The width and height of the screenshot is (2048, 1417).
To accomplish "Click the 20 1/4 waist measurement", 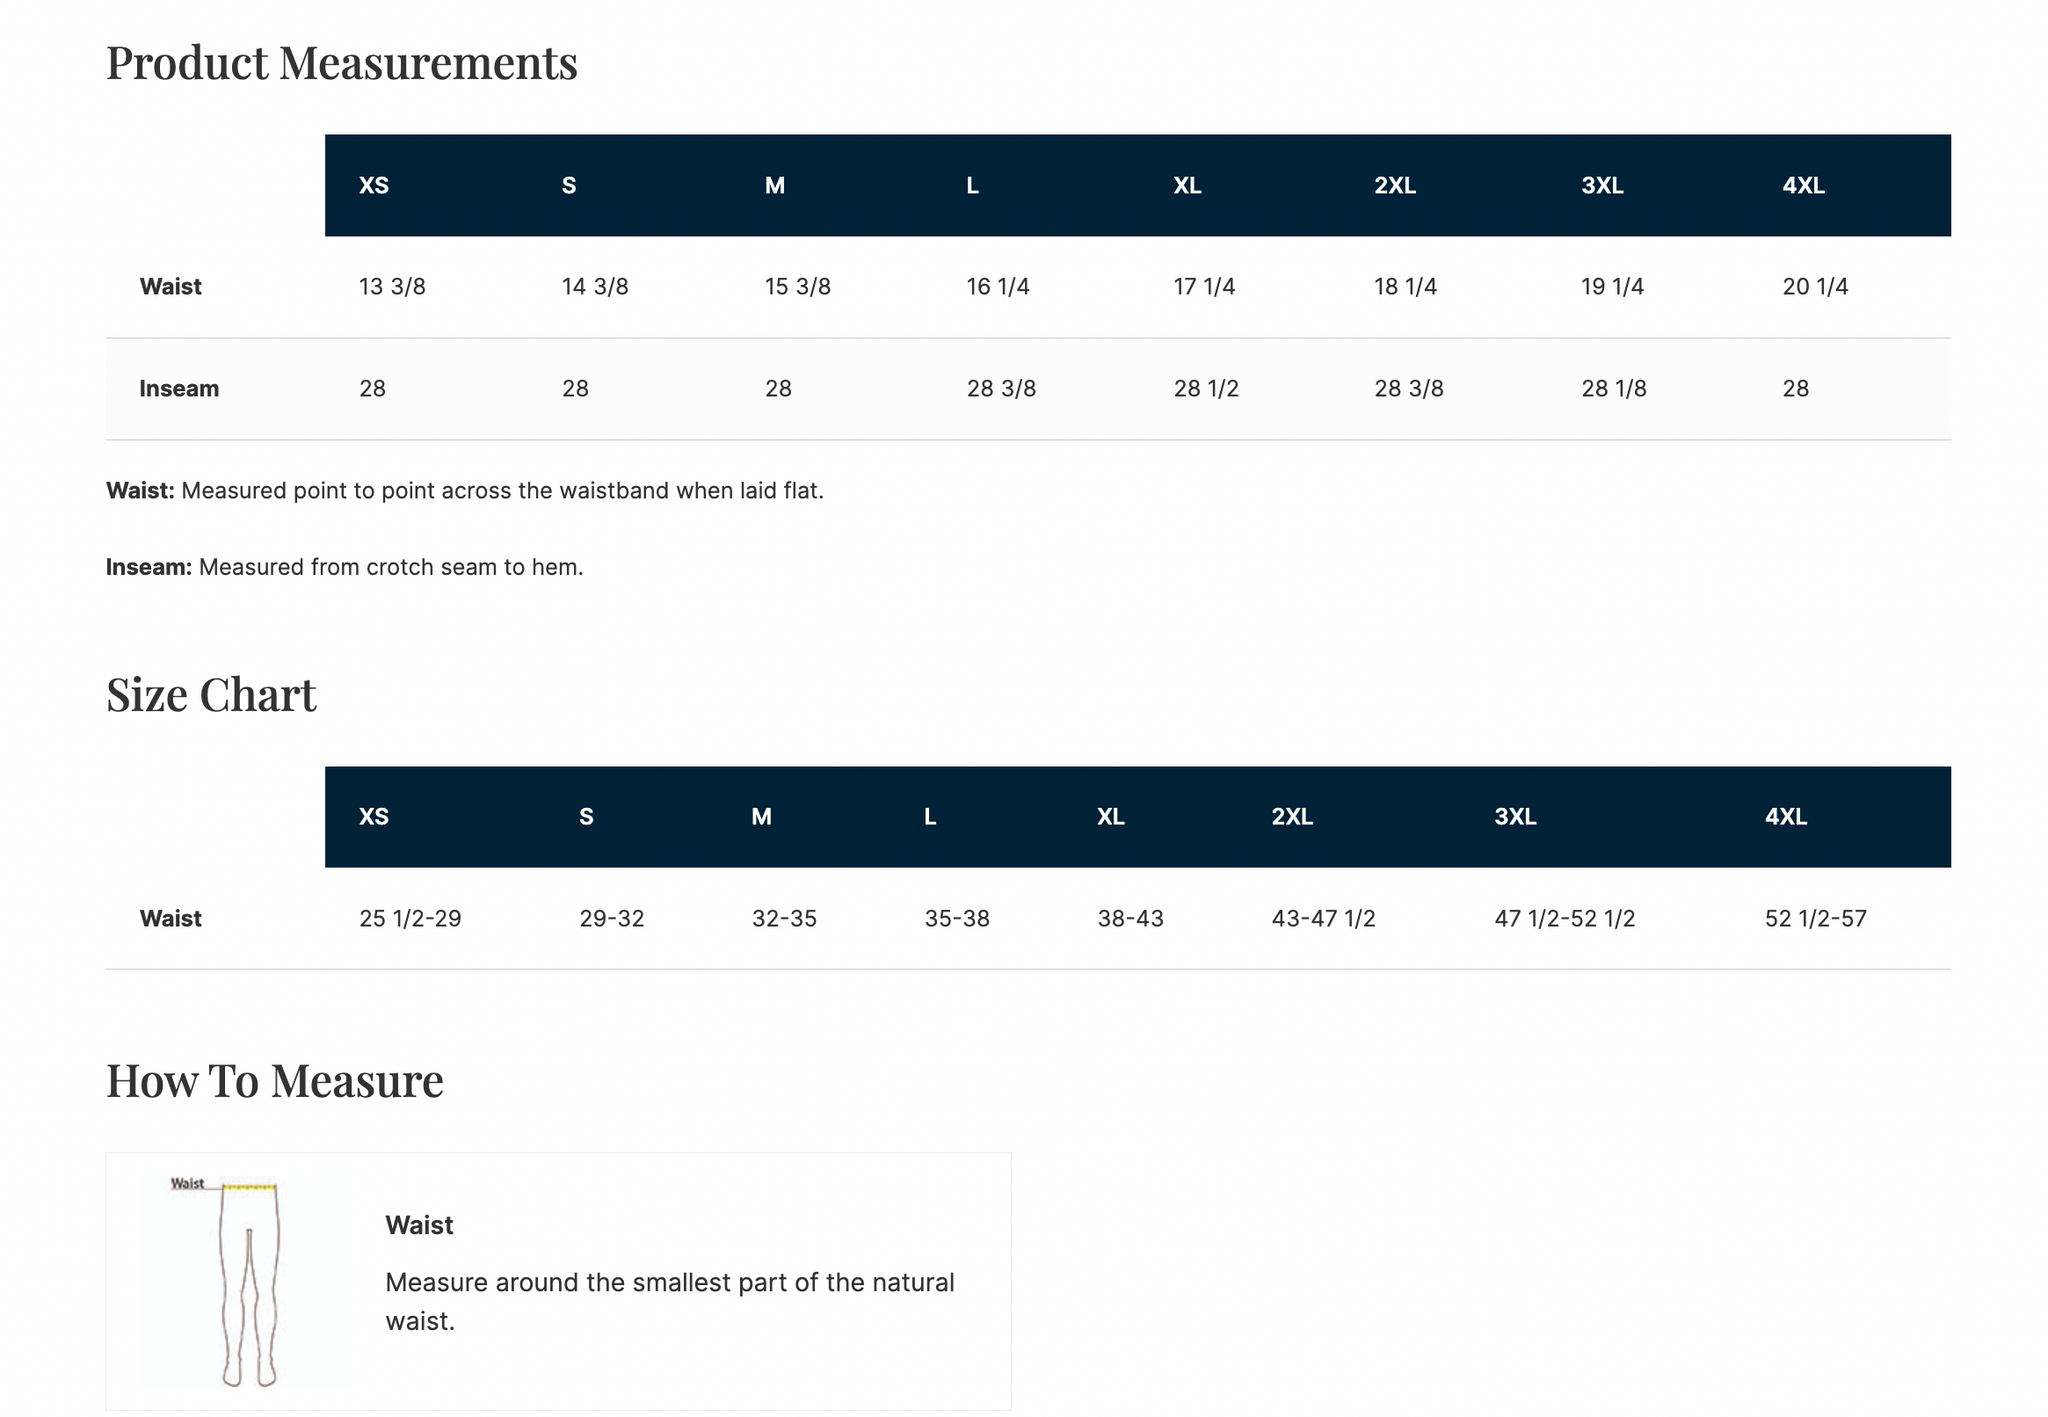I will (x=1815, y=287).
